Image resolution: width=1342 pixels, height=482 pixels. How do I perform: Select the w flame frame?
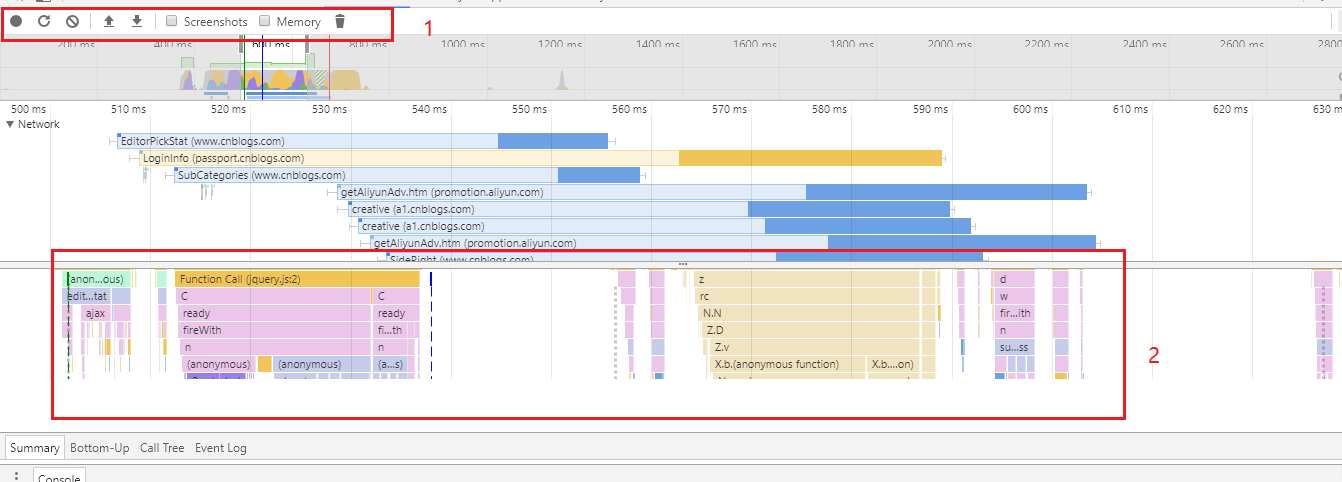click(x=1016, y=296)
